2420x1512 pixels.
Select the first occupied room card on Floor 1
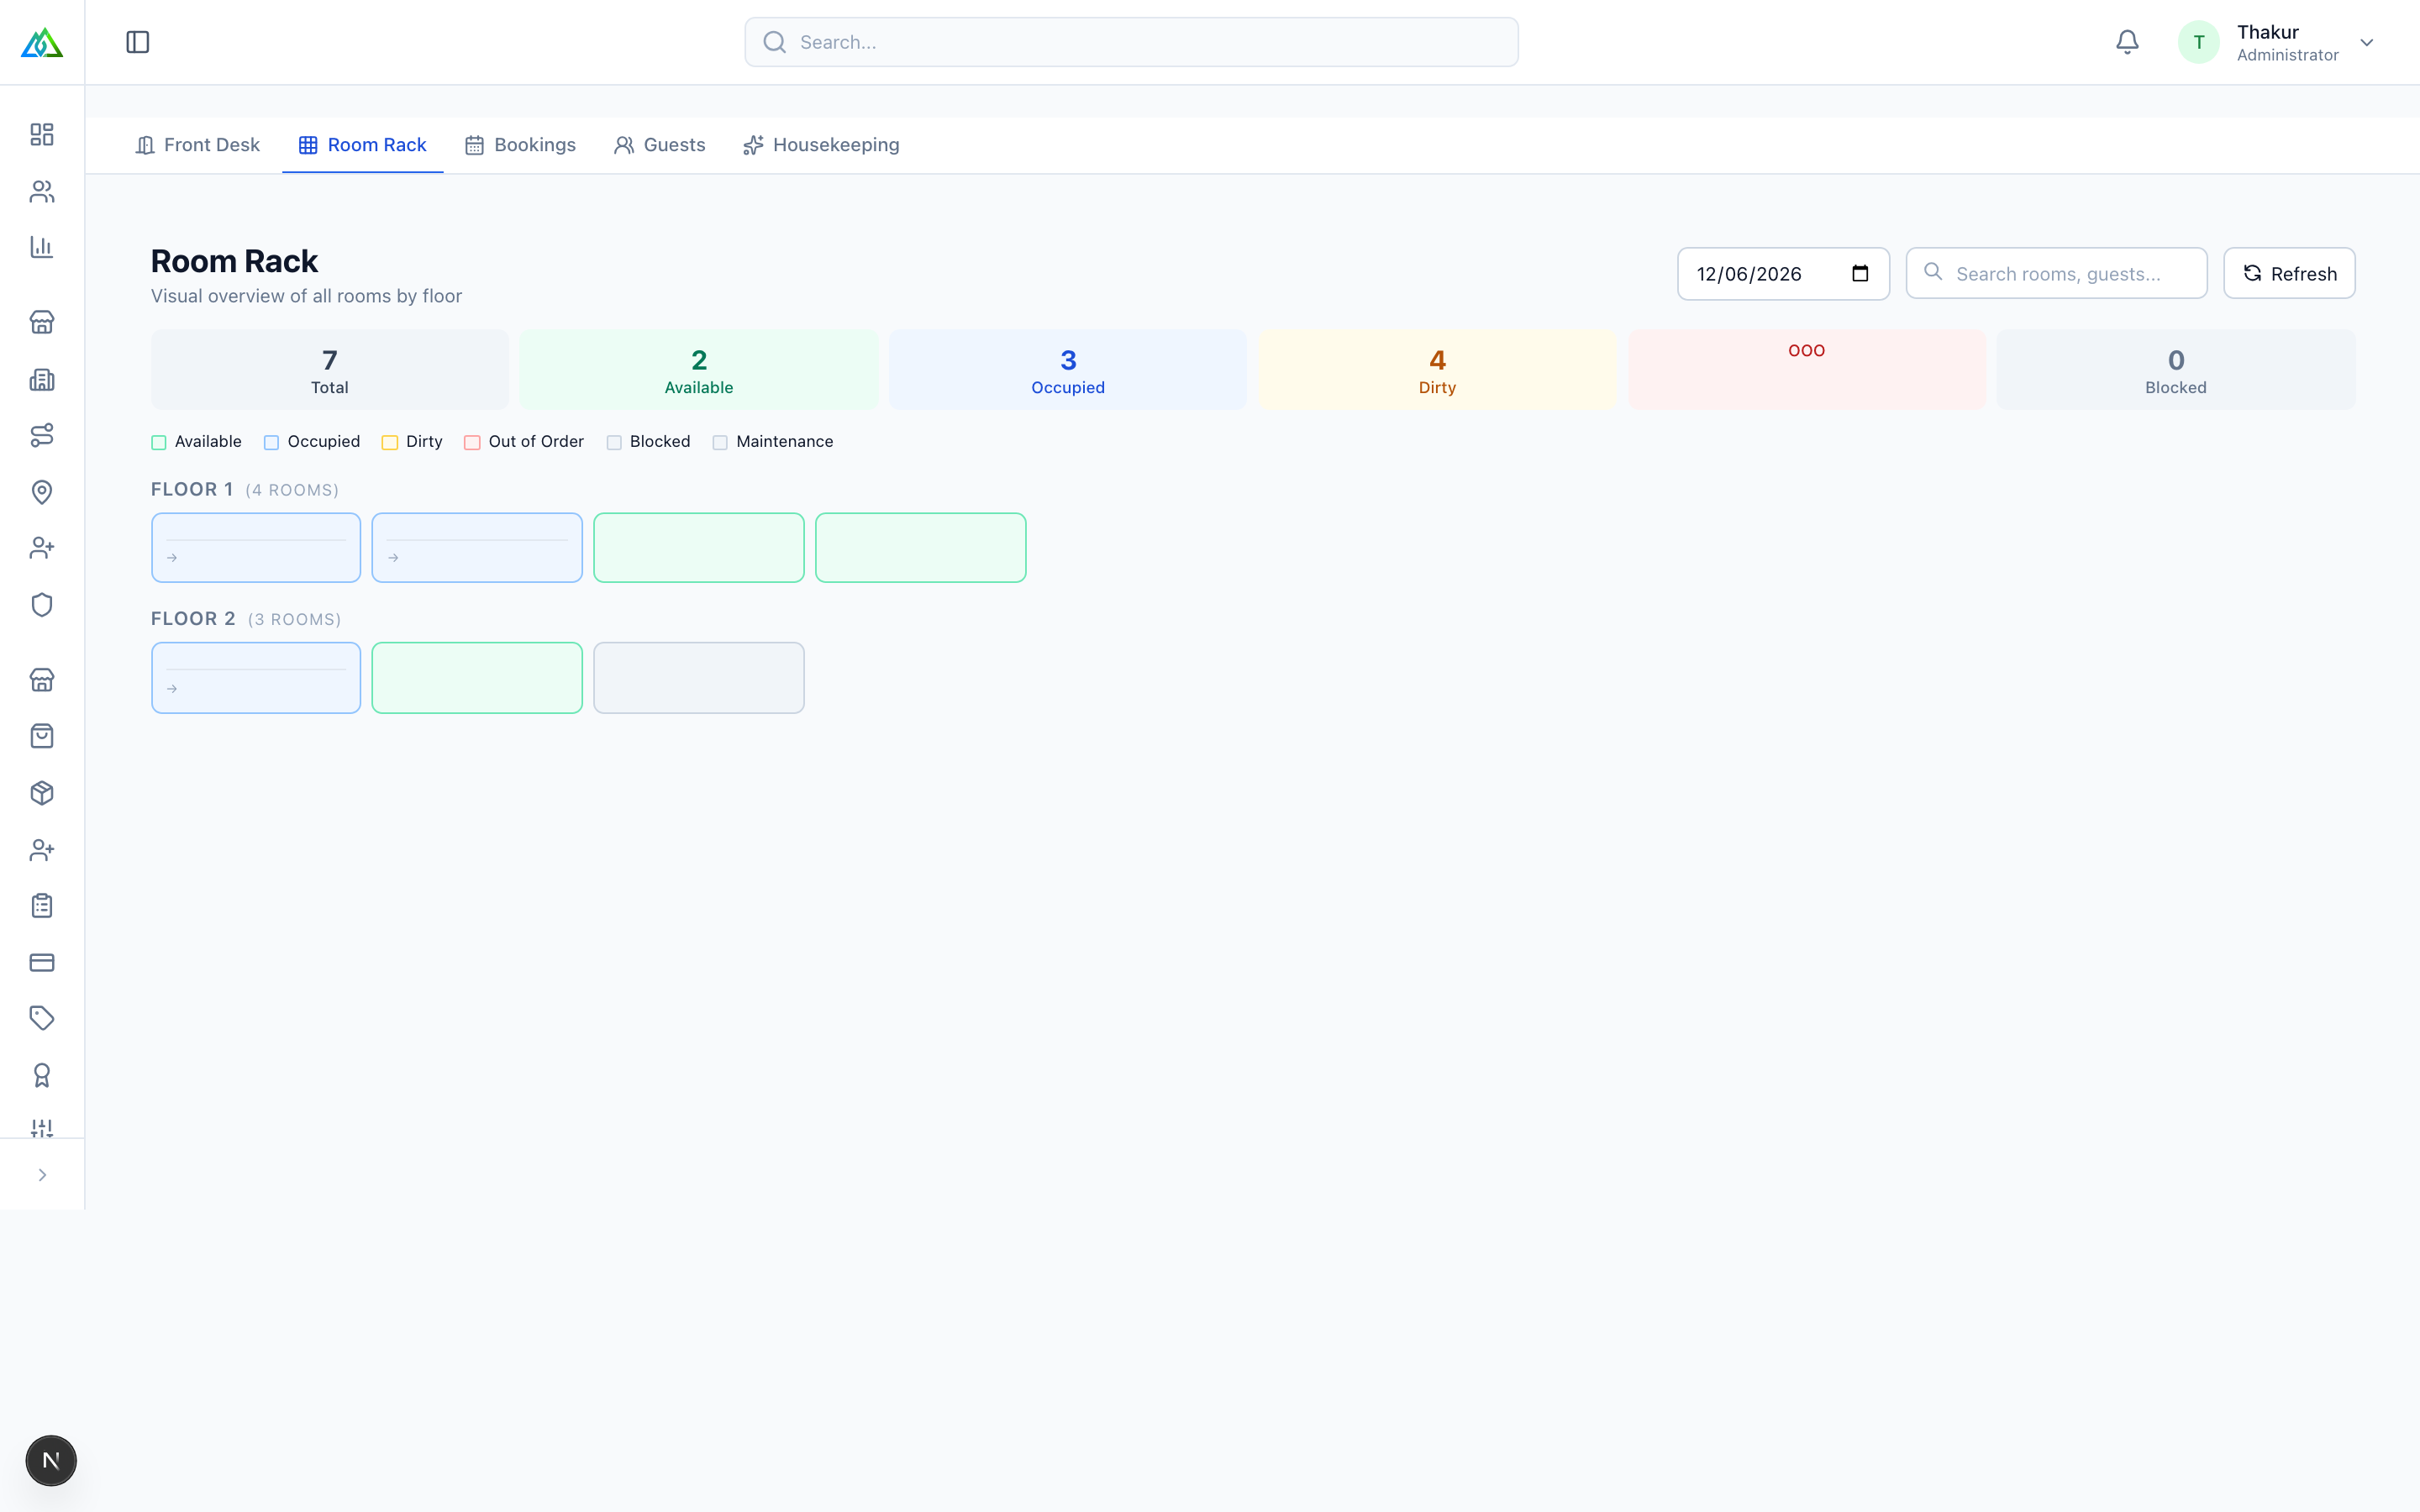[256, 548]
